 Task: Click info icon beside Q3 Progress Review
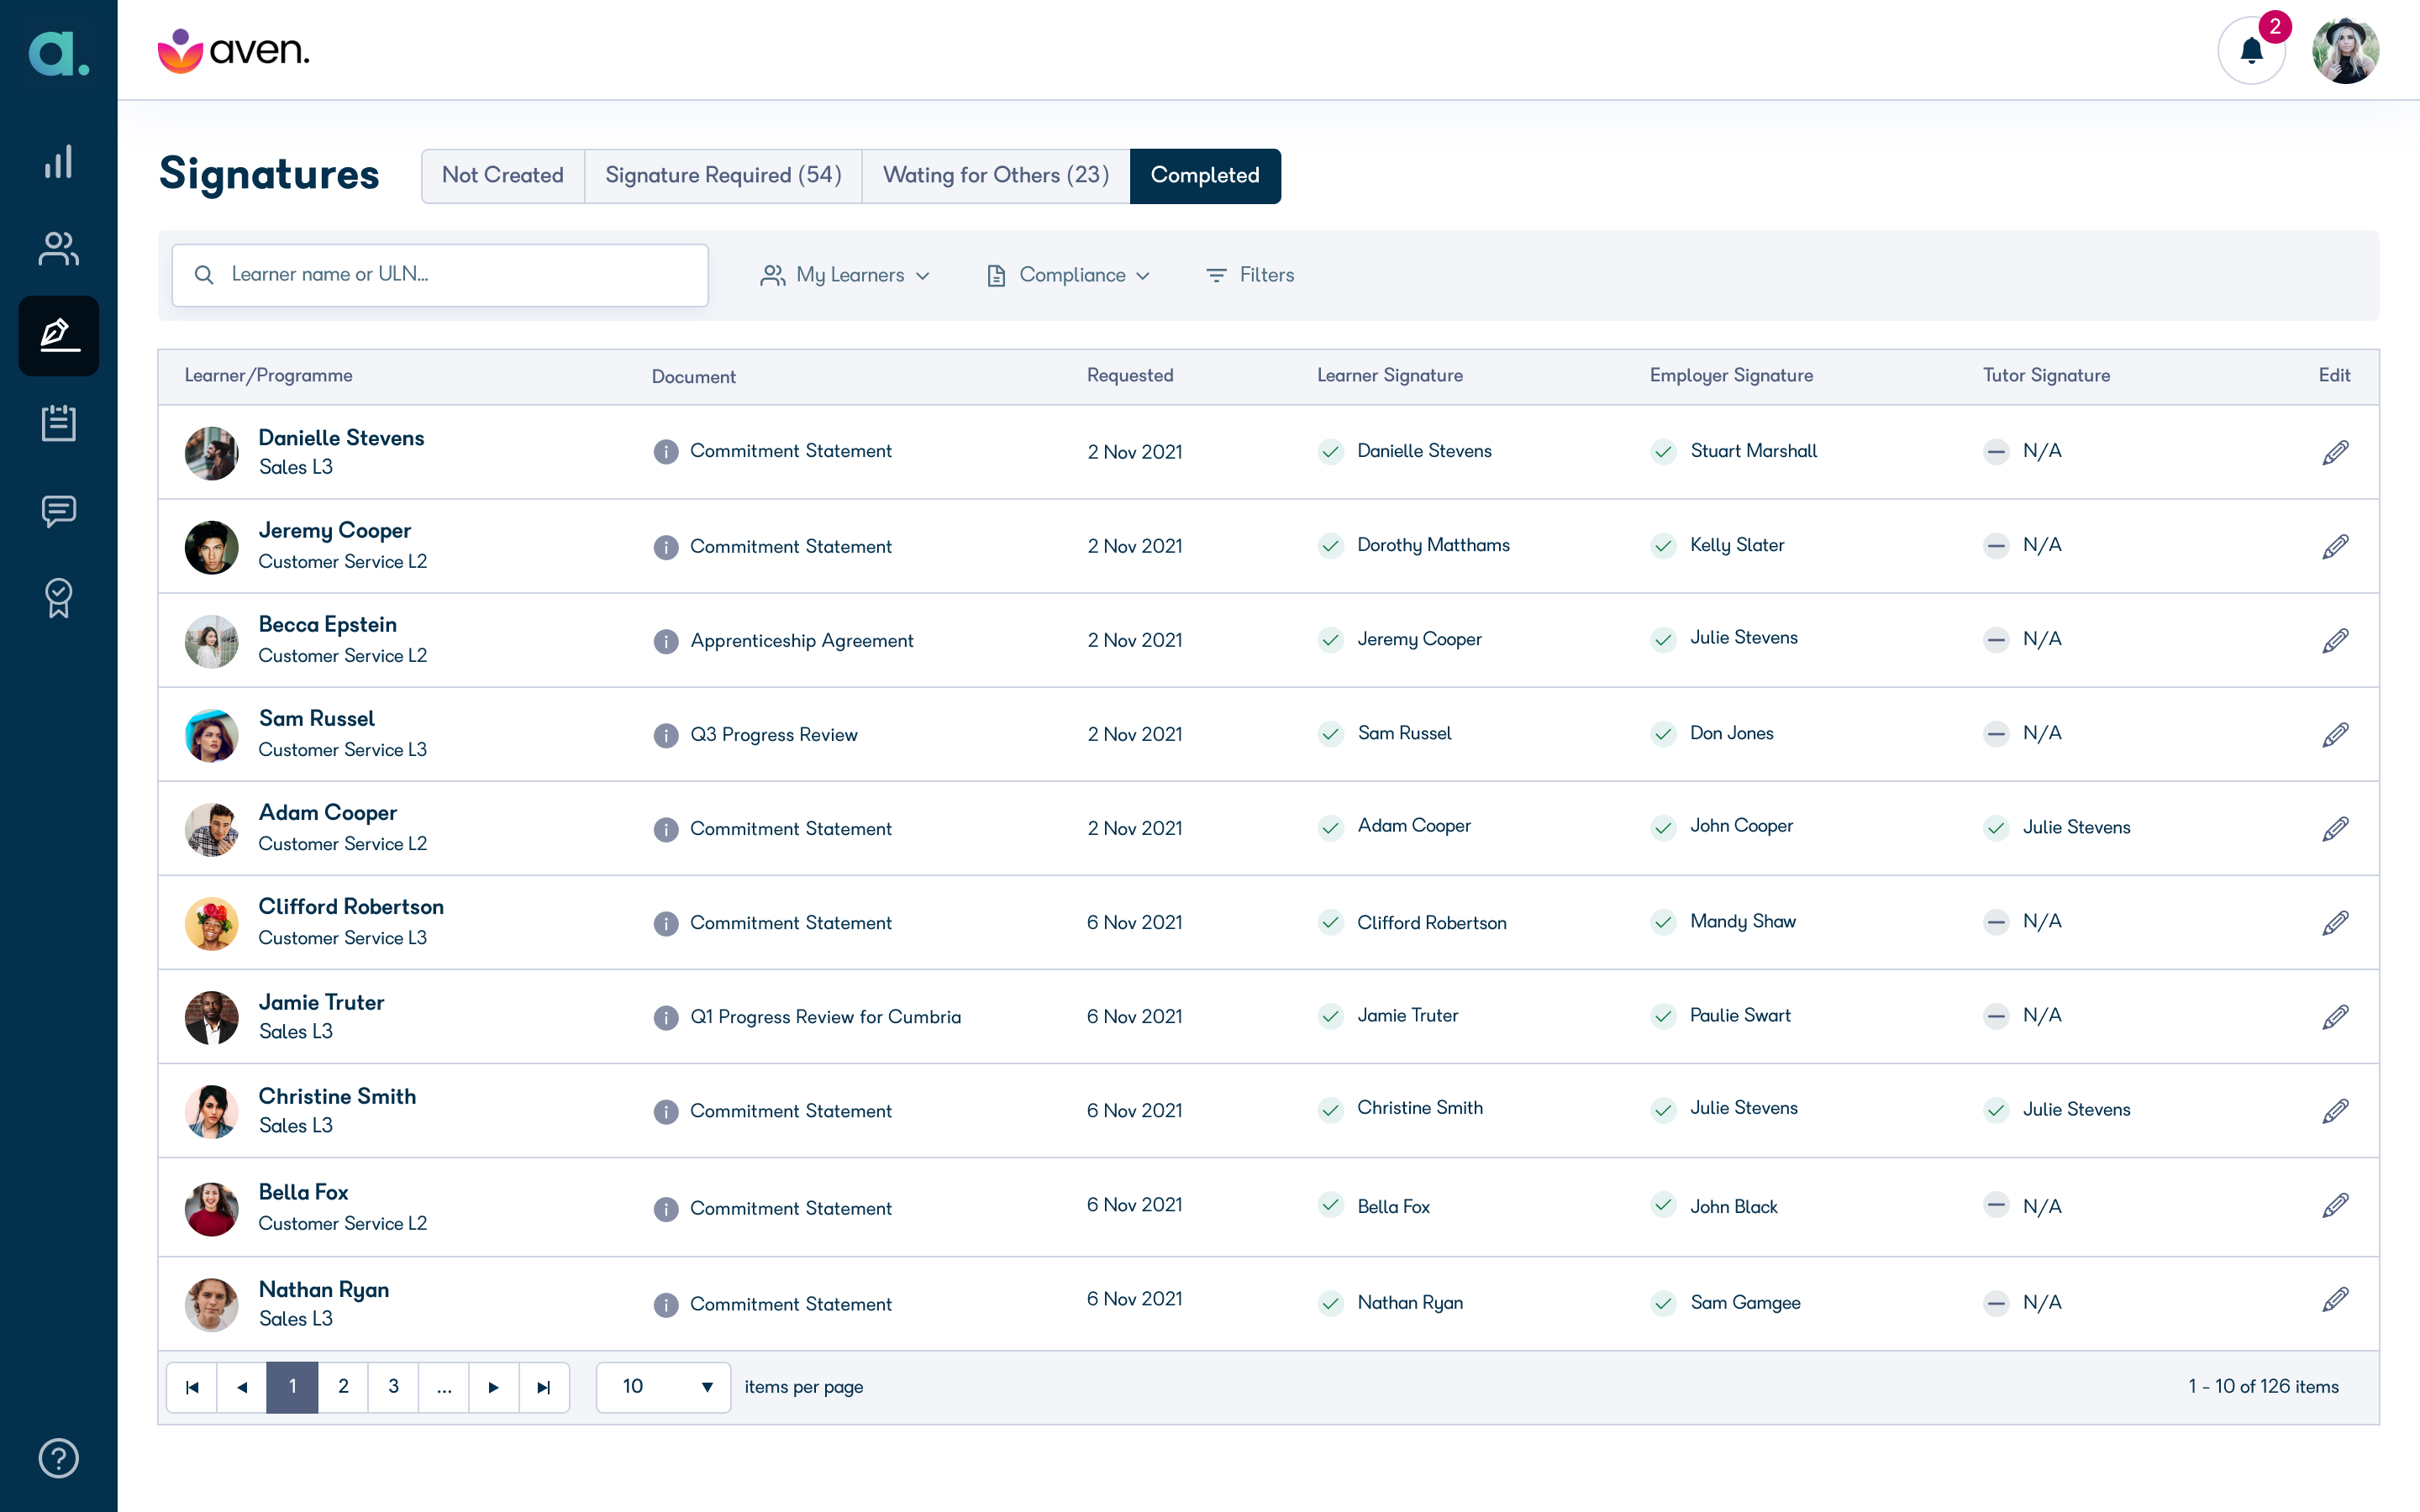666,735
